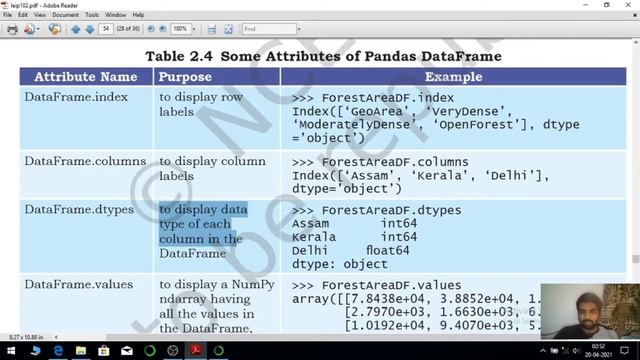
Task: Open the Window menu
Action: [x=116, y=15]
